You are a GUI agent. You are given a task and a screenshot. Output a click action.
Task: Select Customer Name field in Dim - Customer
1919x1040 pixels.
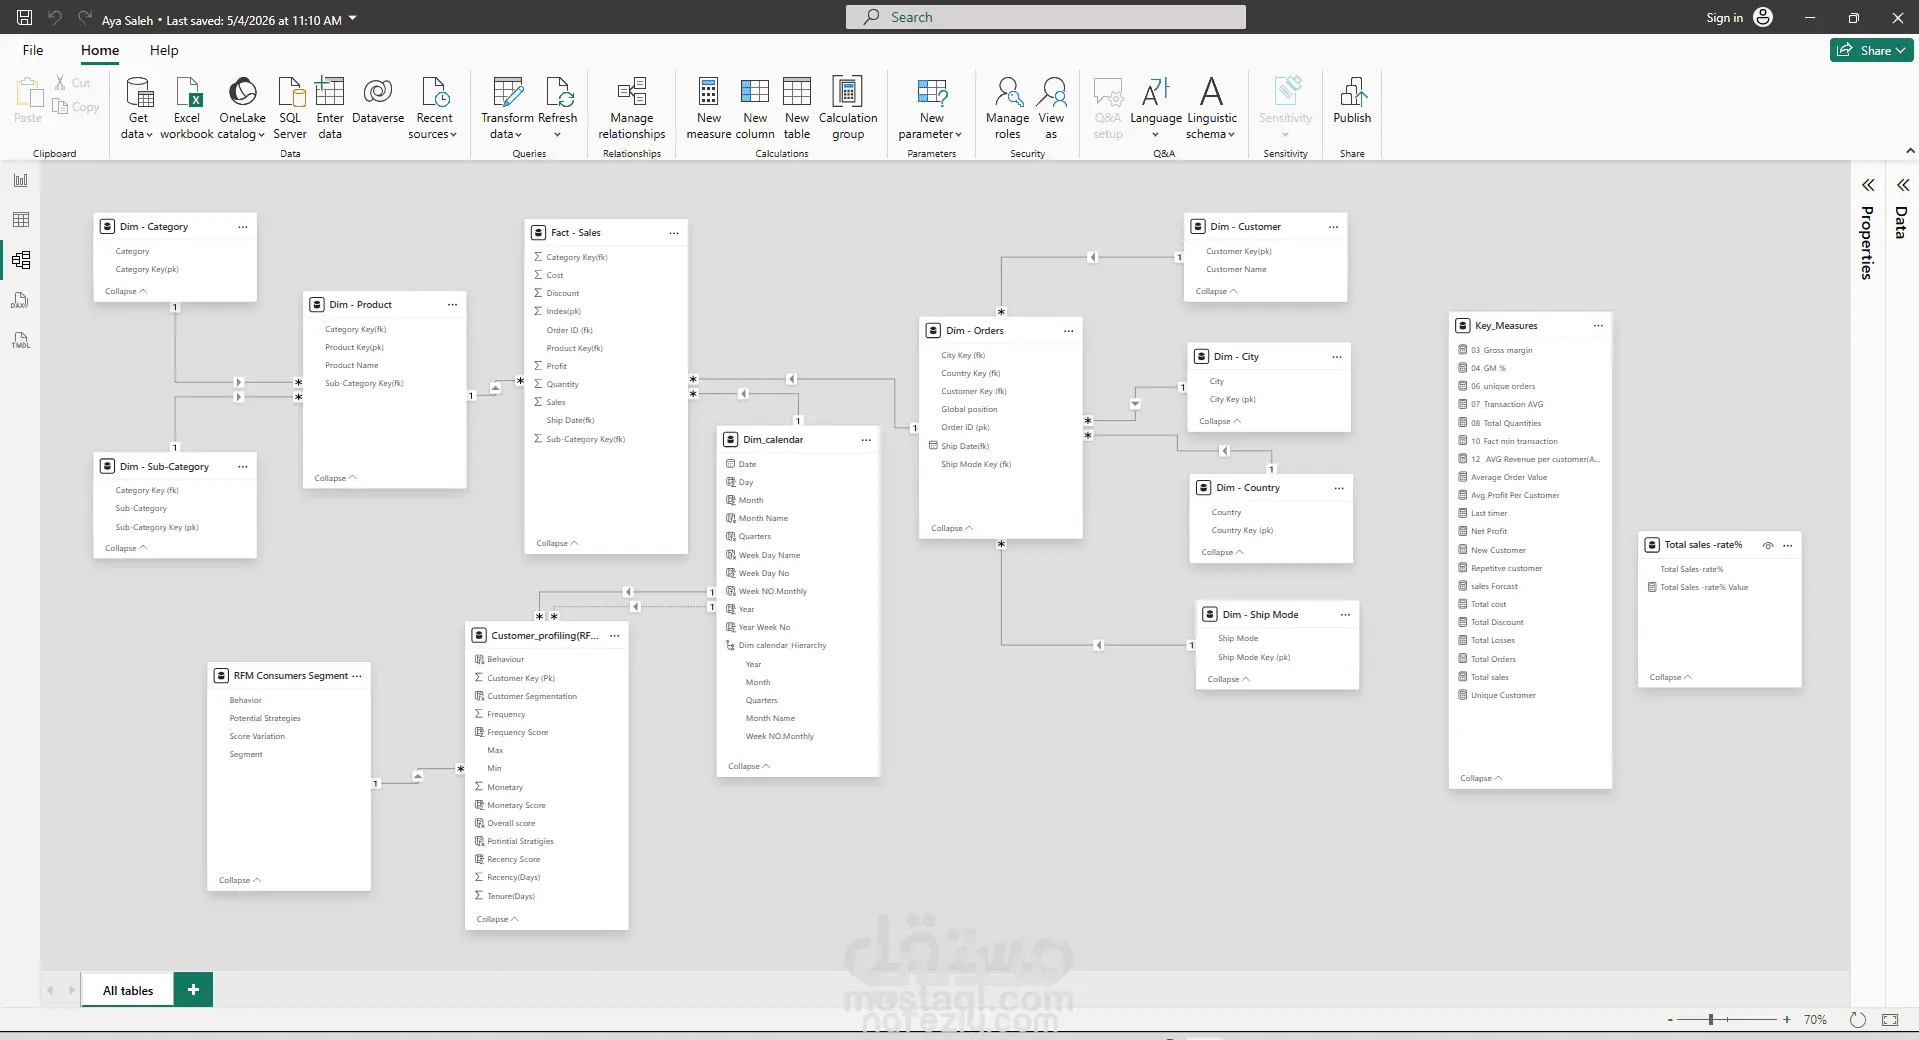click(1236, 269)
